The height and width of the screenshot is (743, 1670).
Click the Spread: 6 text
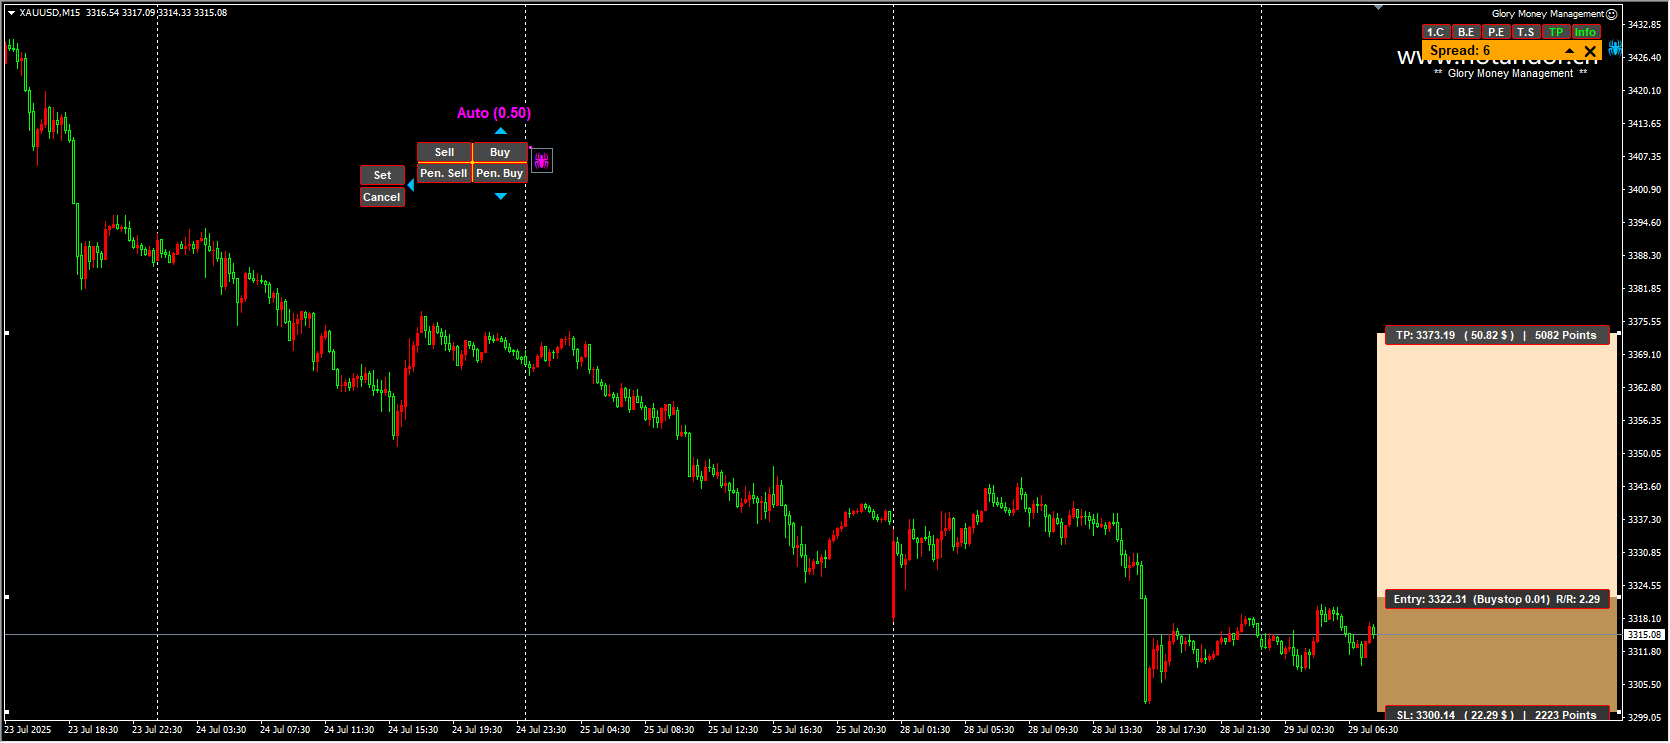point(1460,51)
